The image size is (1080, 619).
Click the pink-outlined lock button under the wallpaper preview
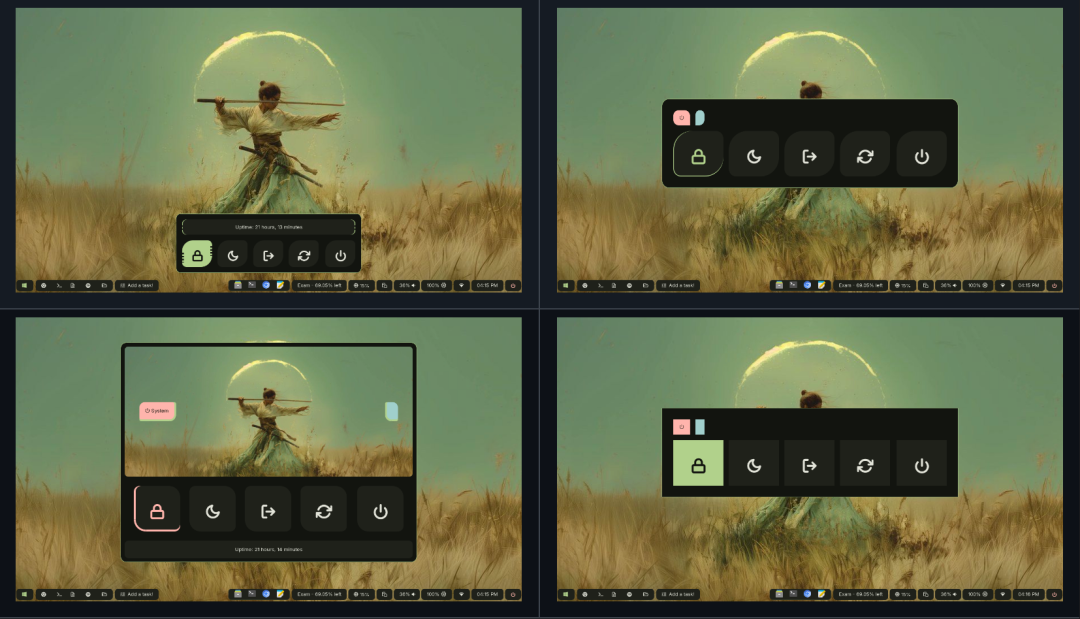coord(157,509)
